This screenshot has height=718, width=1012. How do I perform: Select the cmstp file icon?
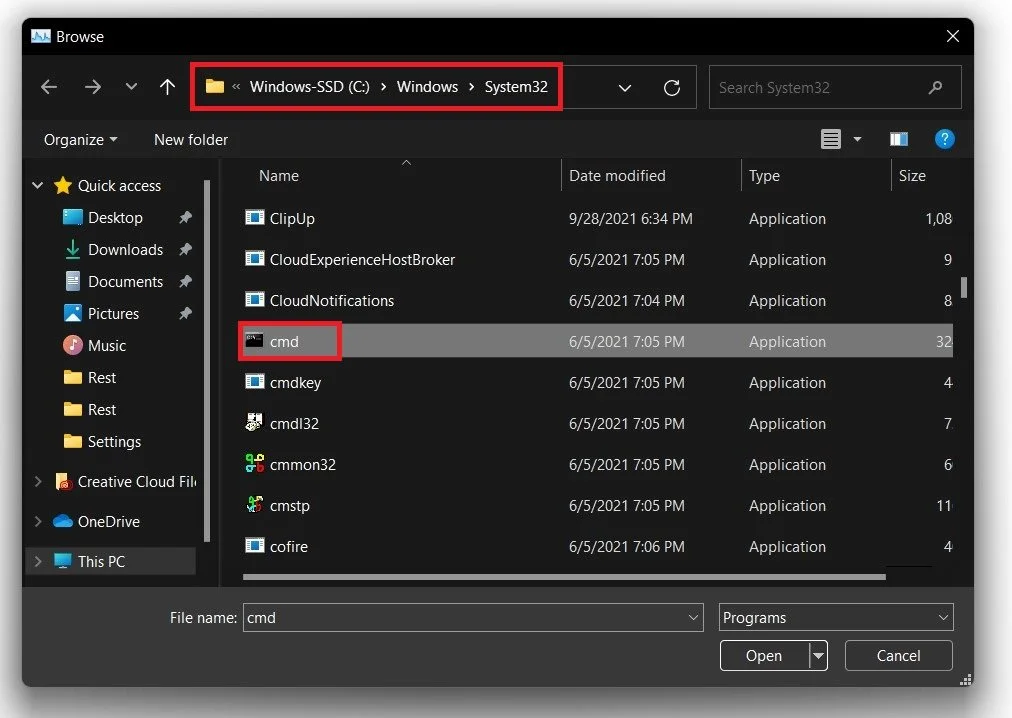pos(255,504)
